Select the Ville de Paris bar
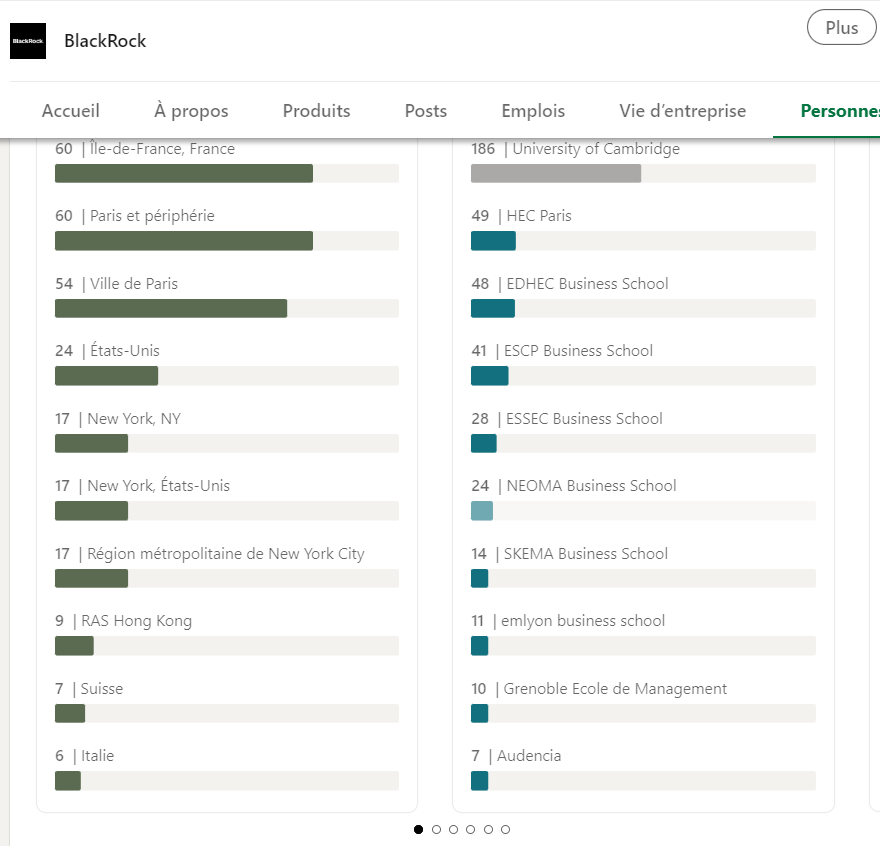The width and height of the screenshot is (880, 846). 227,308
